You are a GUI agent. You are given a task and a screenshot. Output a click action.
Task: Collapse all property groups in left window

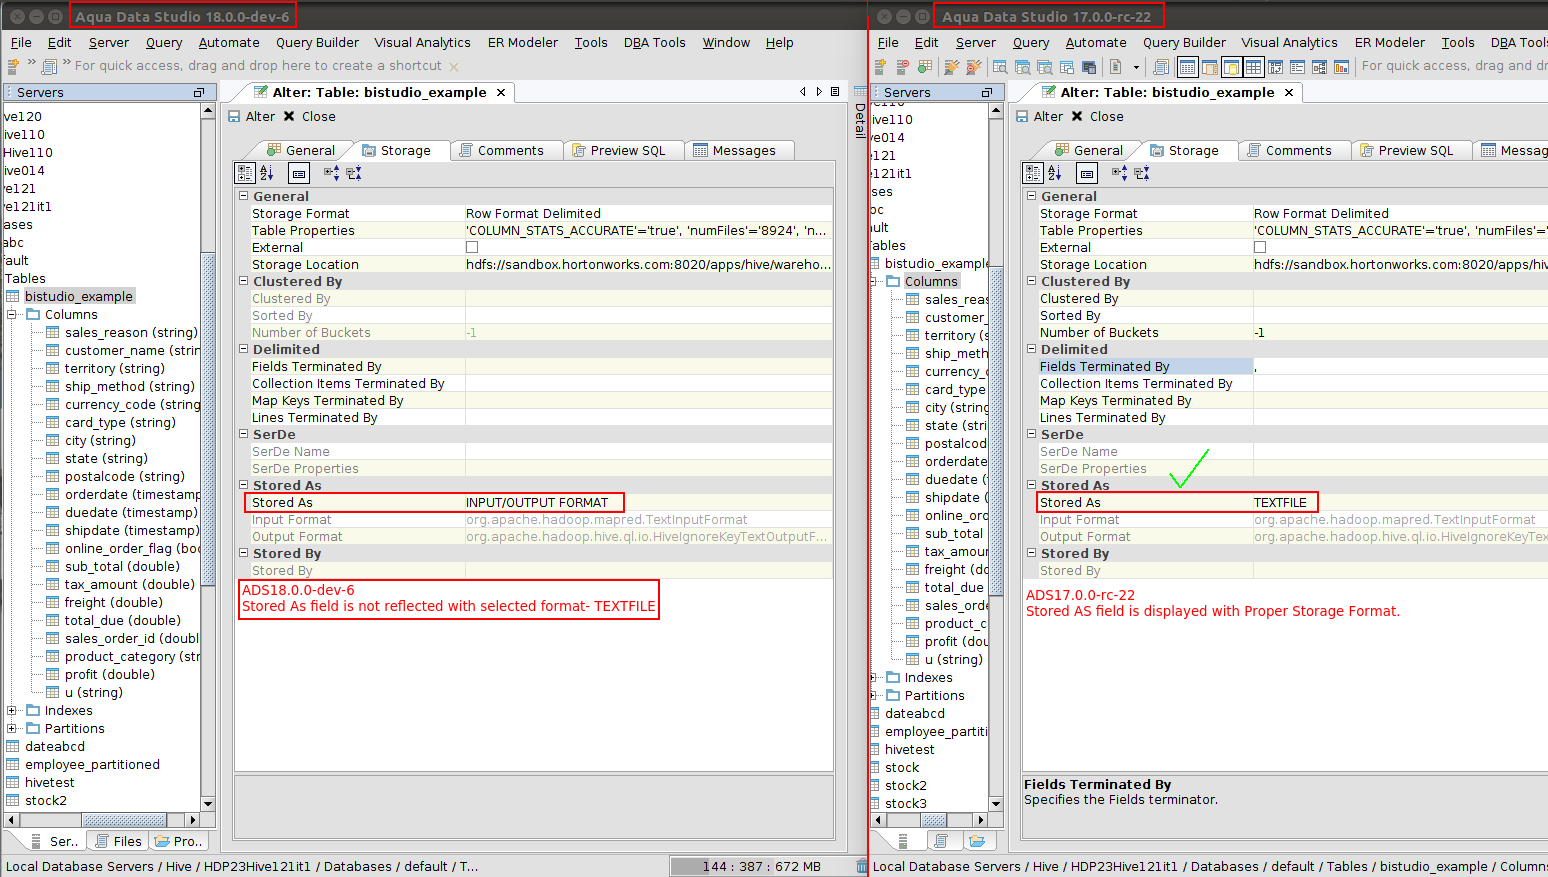(x=354, y=173)
